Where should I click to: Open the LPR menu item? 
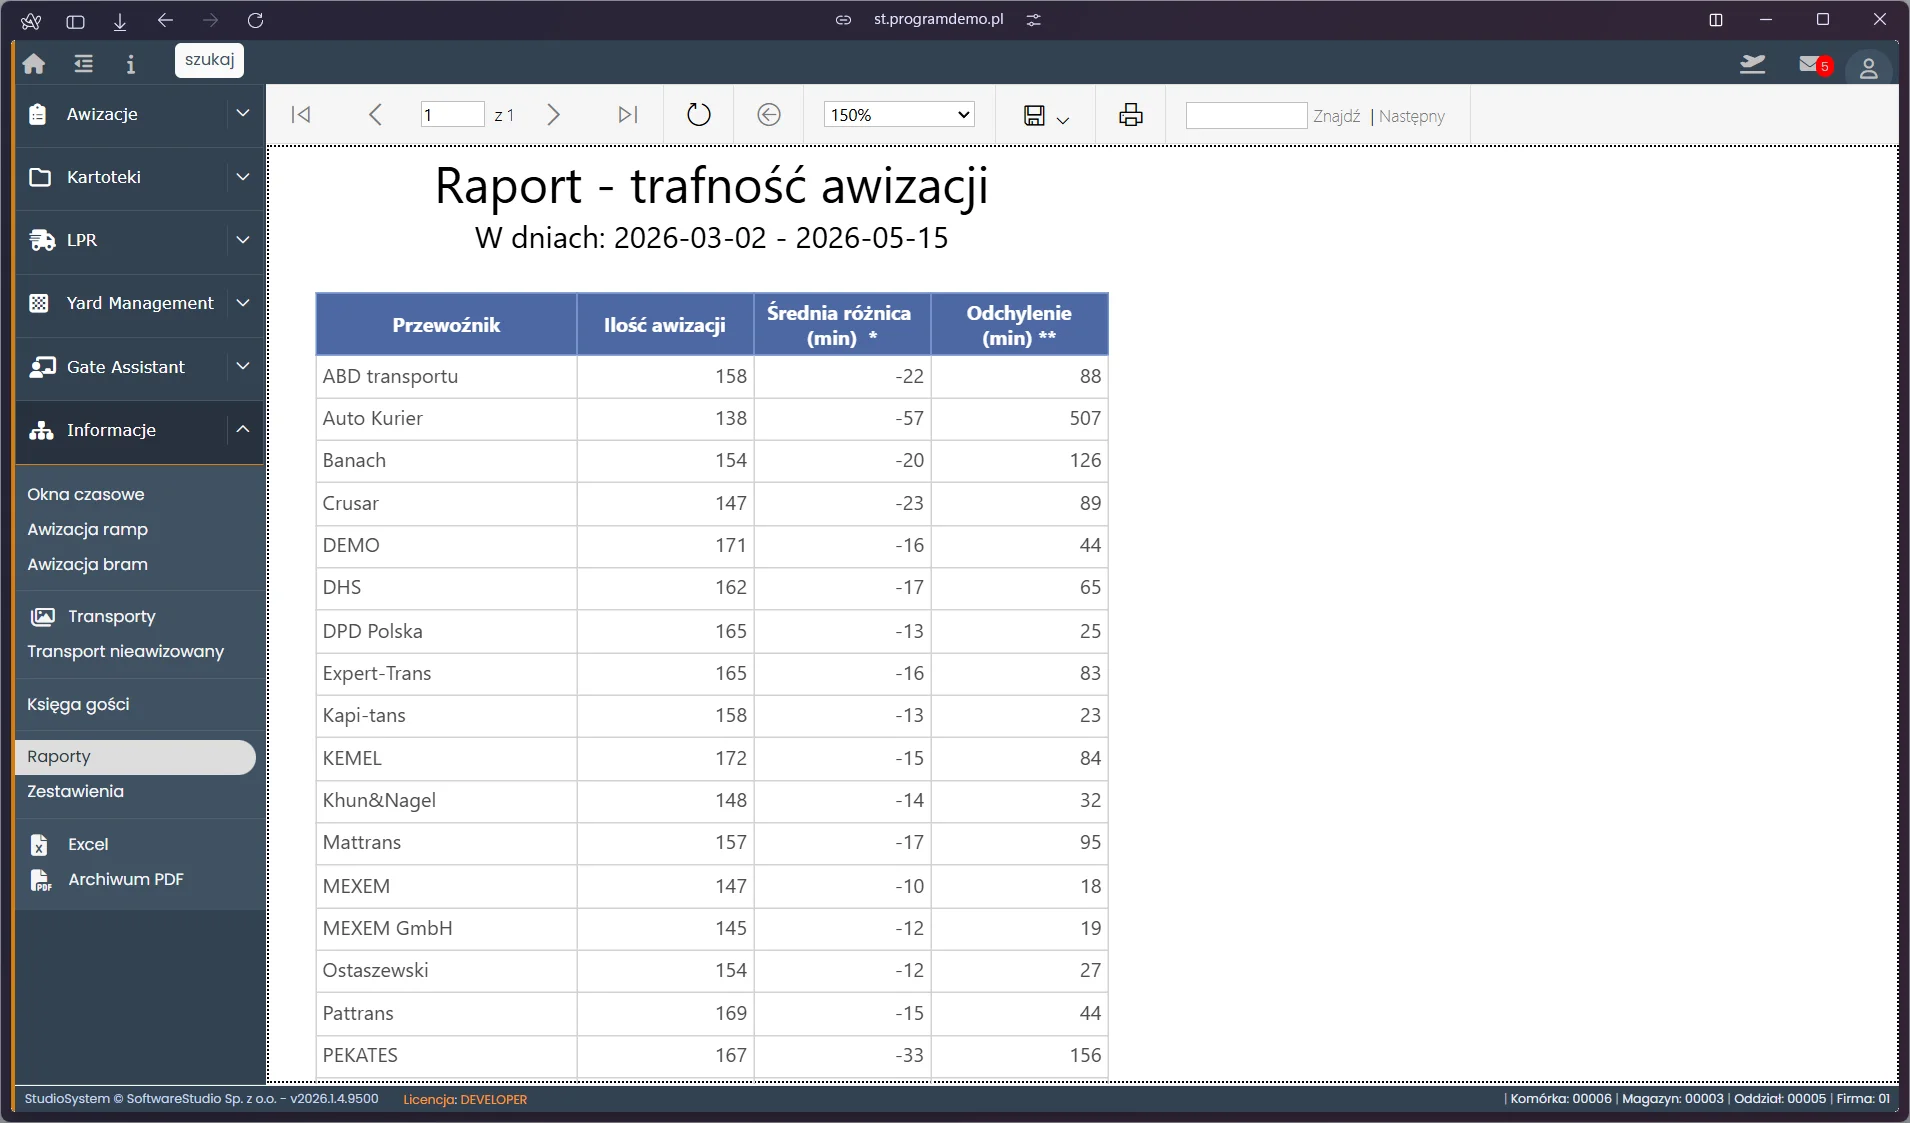(82, 240)
